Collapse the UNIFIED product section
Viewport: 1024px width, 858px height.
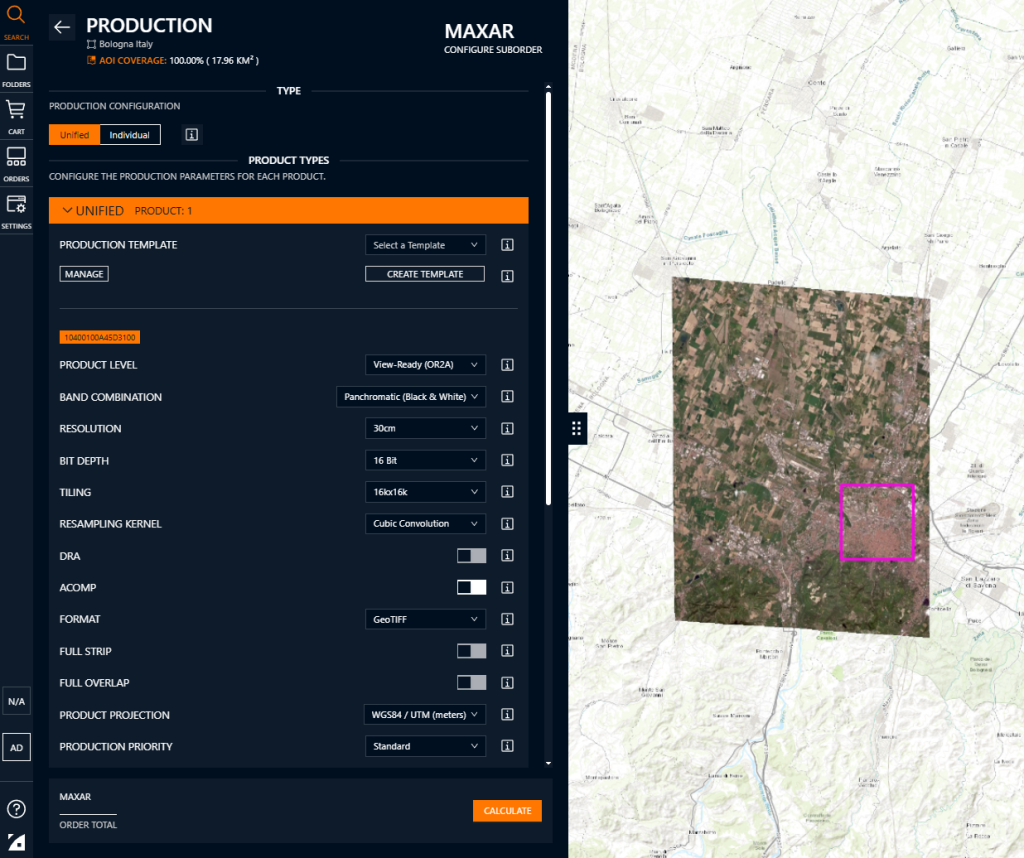tap(289, 210)
